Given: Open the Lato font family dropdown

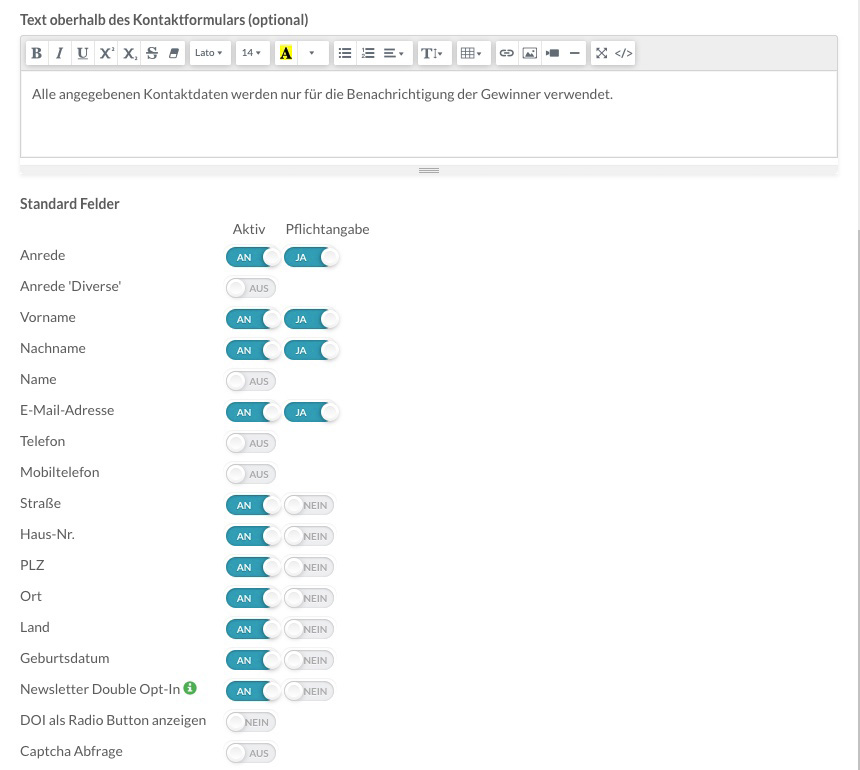Looking at the screenshot, I should 210,53.
